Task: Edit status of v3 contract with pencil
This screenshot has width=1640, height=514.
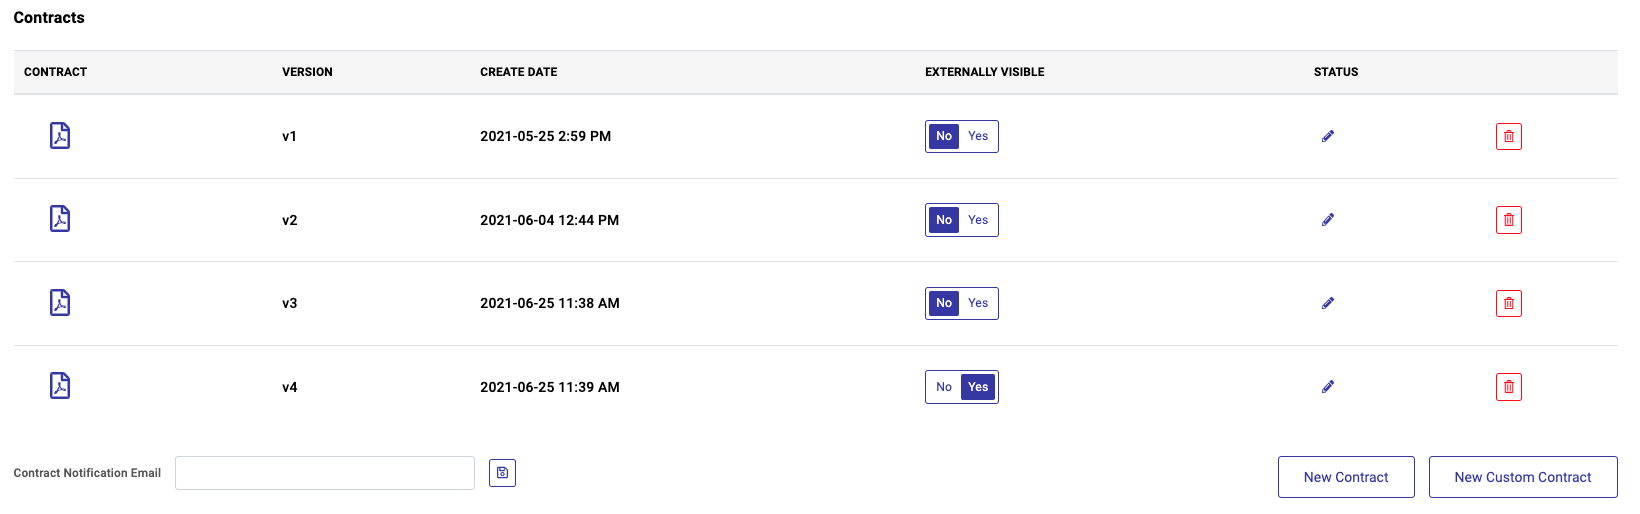Action: click(x=1328, y=303)
